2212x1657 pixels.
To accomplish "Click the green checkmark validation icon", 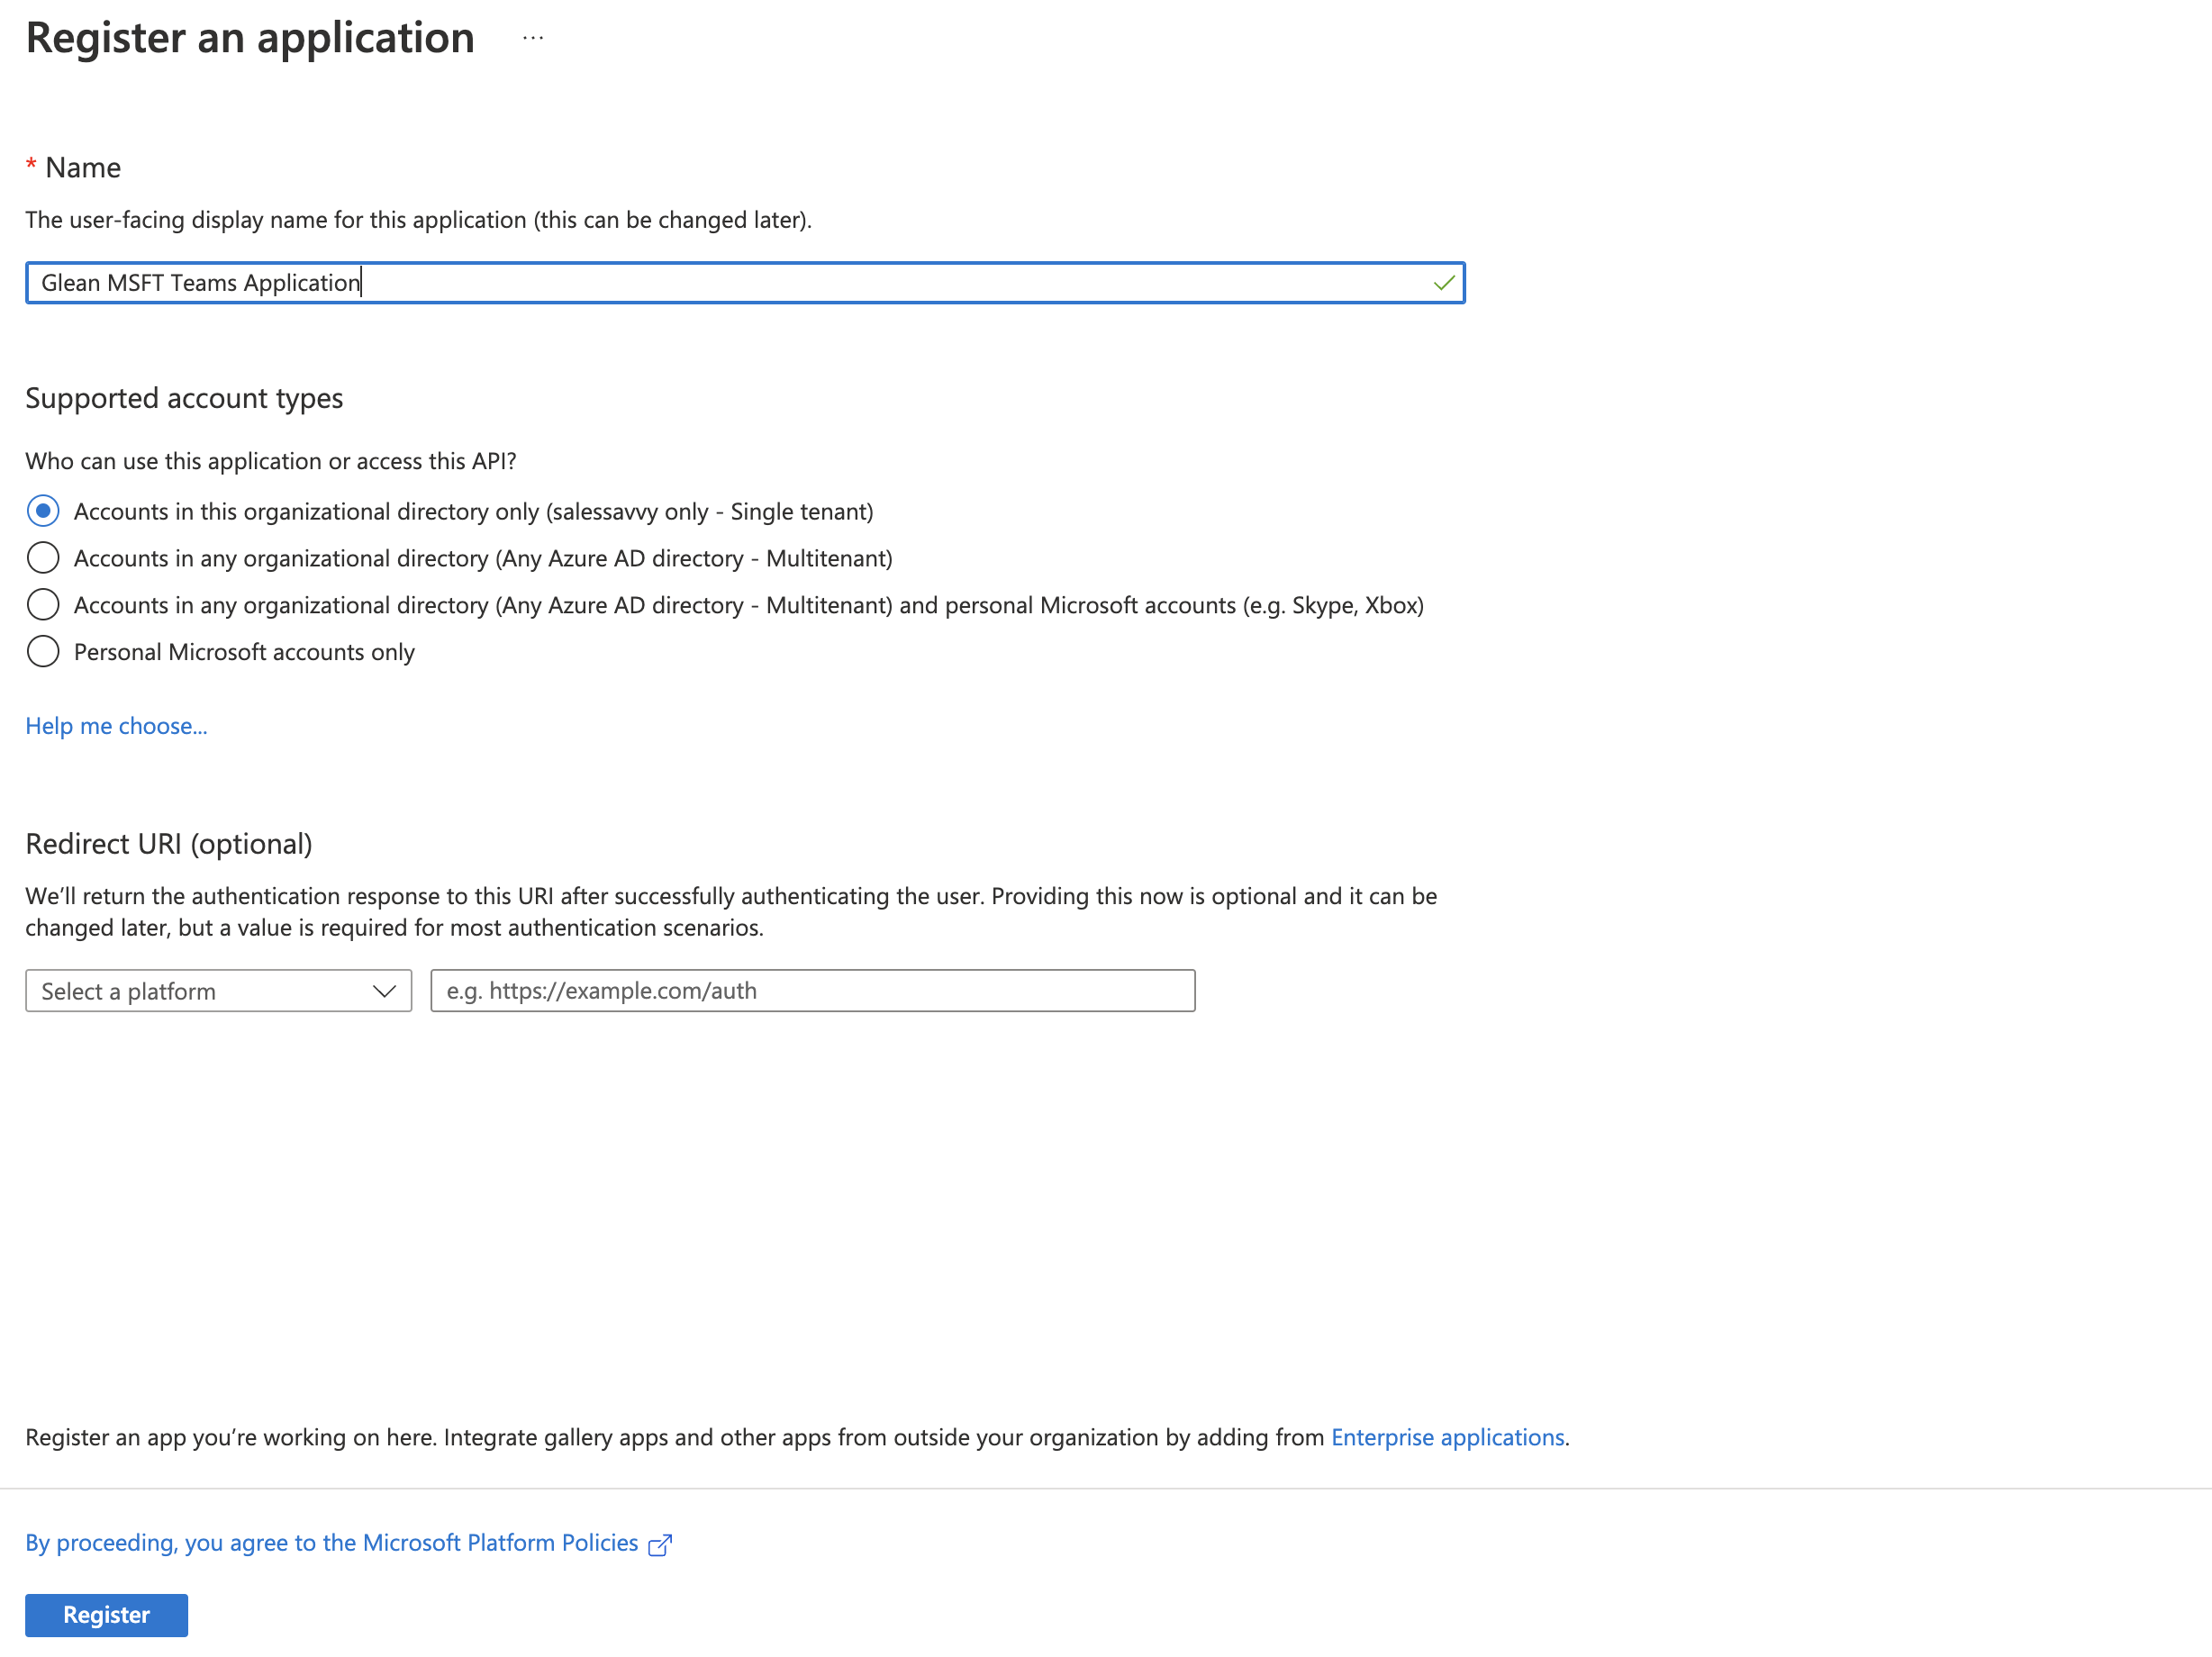I will coord(1443,283).
